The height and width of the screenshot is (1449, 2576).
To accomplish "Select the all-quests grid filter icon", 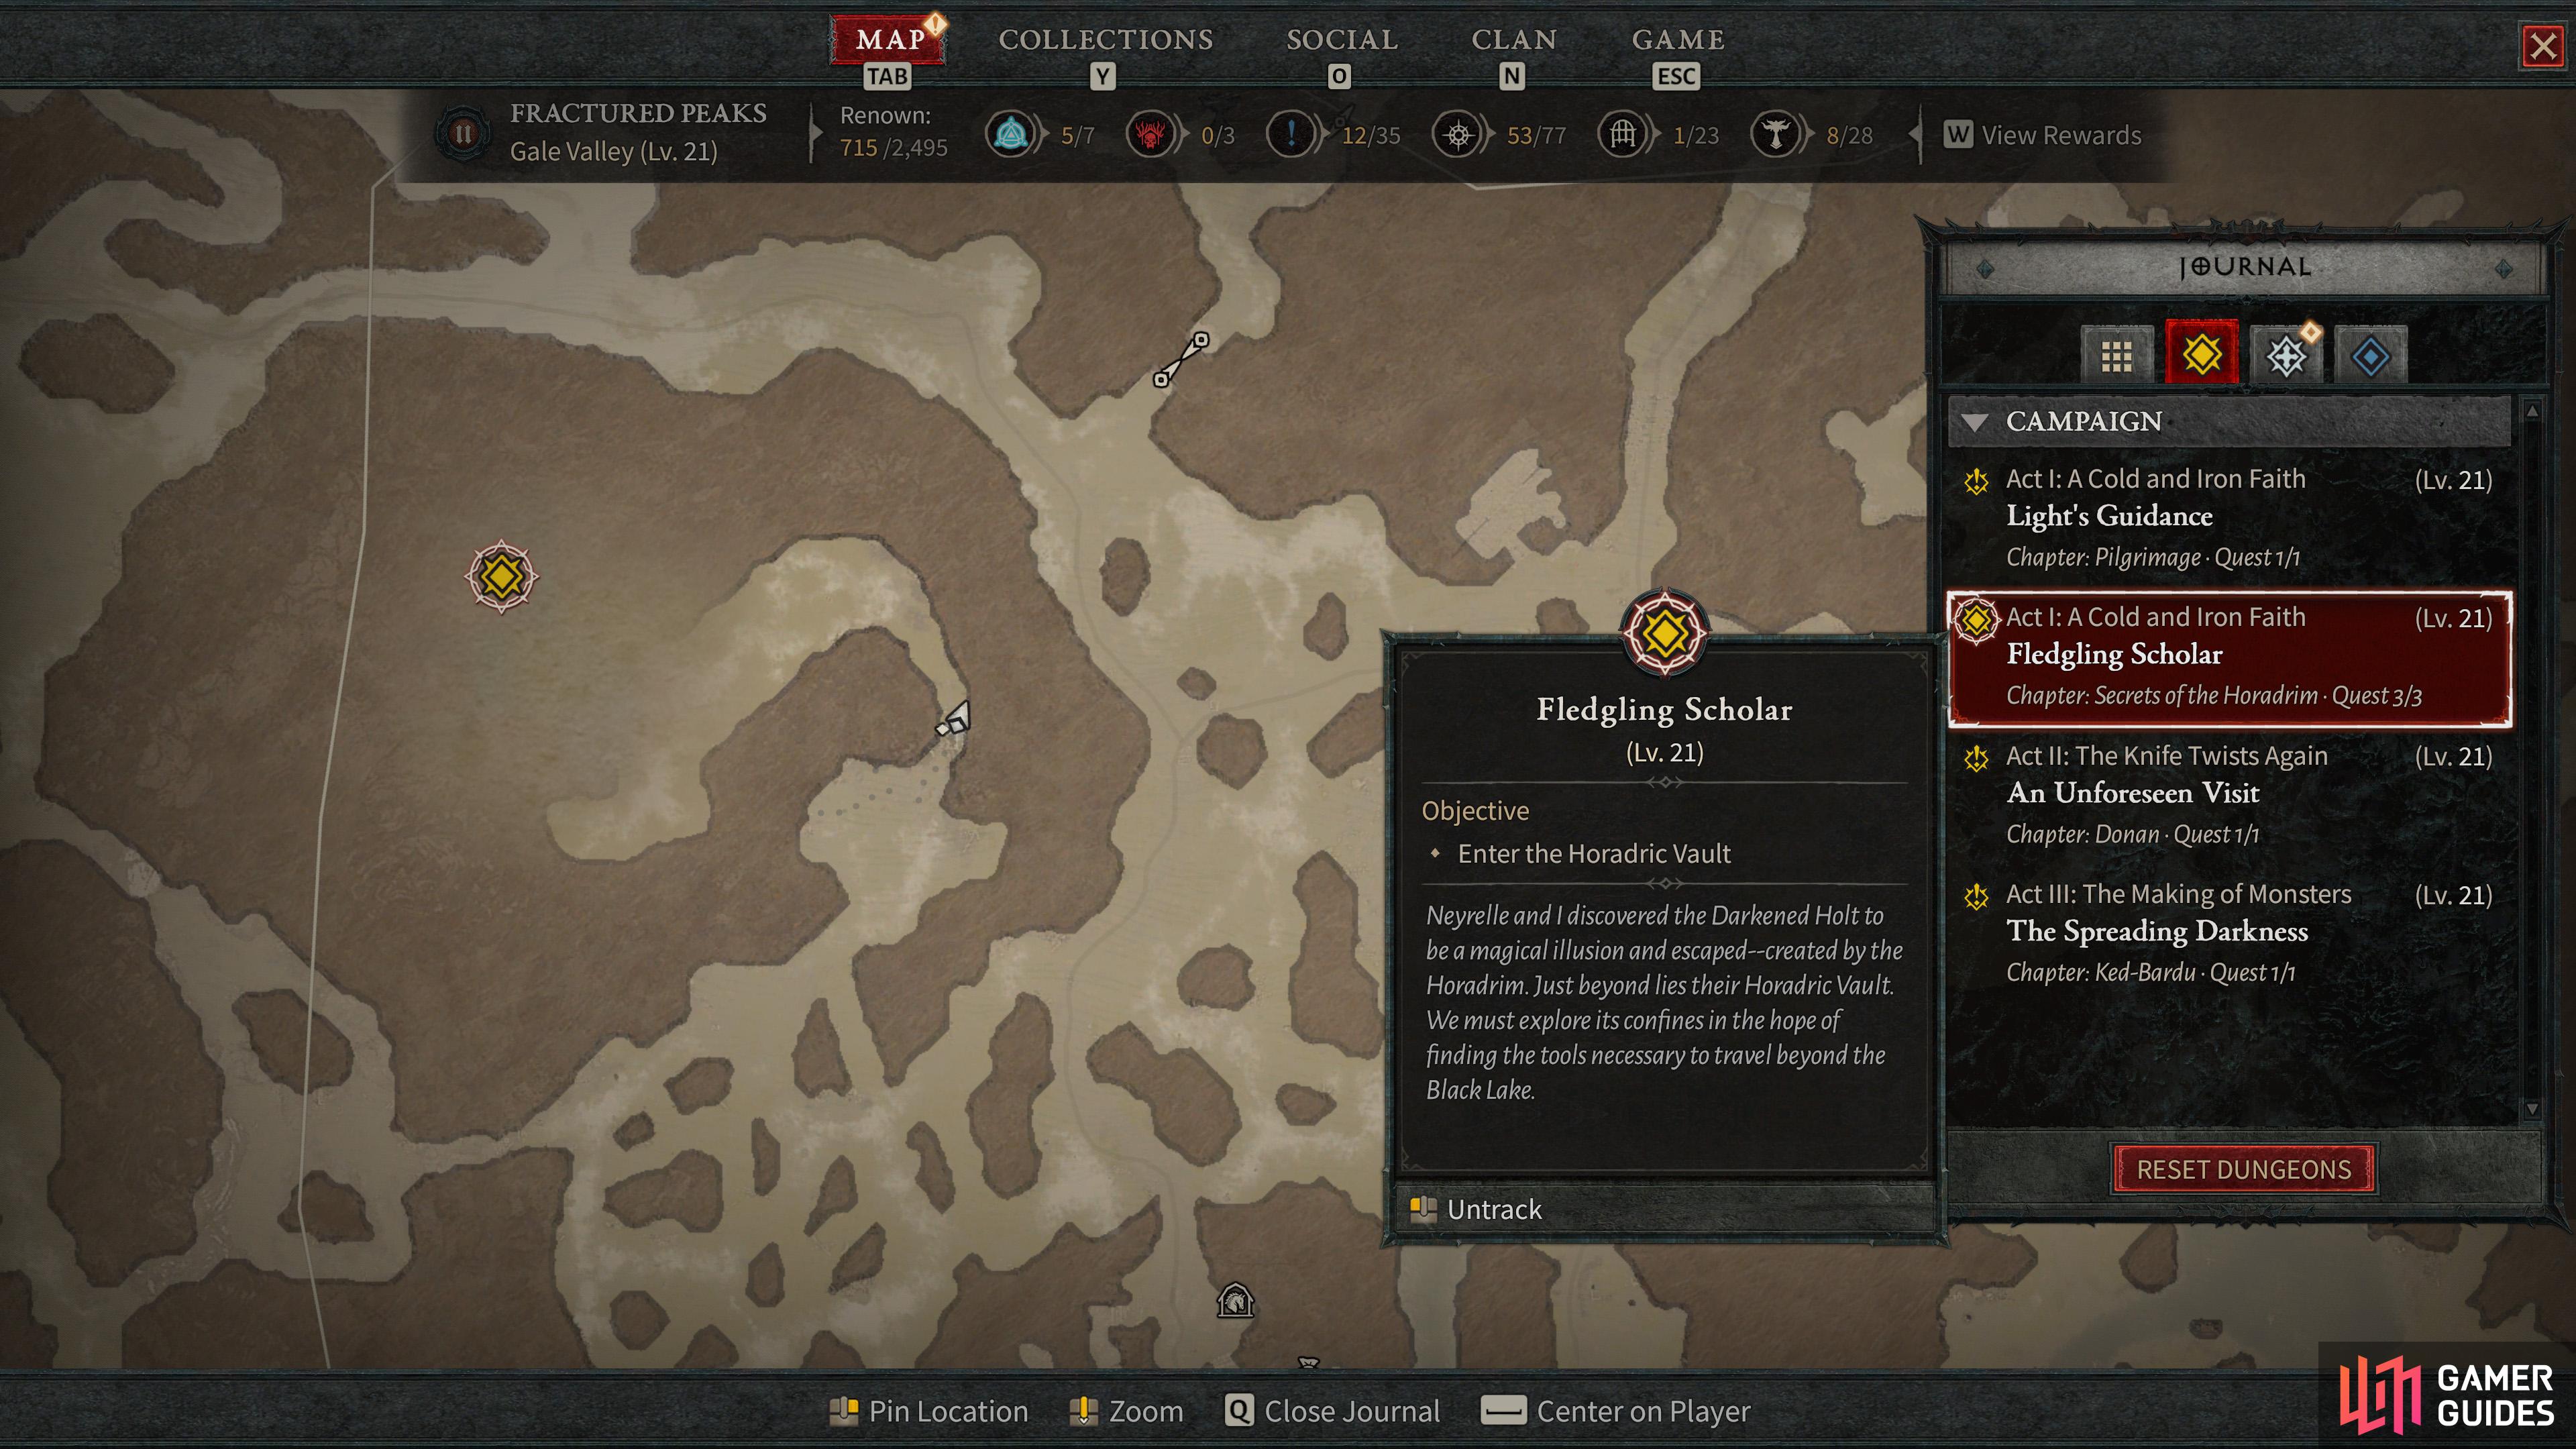I will 2116,355.
